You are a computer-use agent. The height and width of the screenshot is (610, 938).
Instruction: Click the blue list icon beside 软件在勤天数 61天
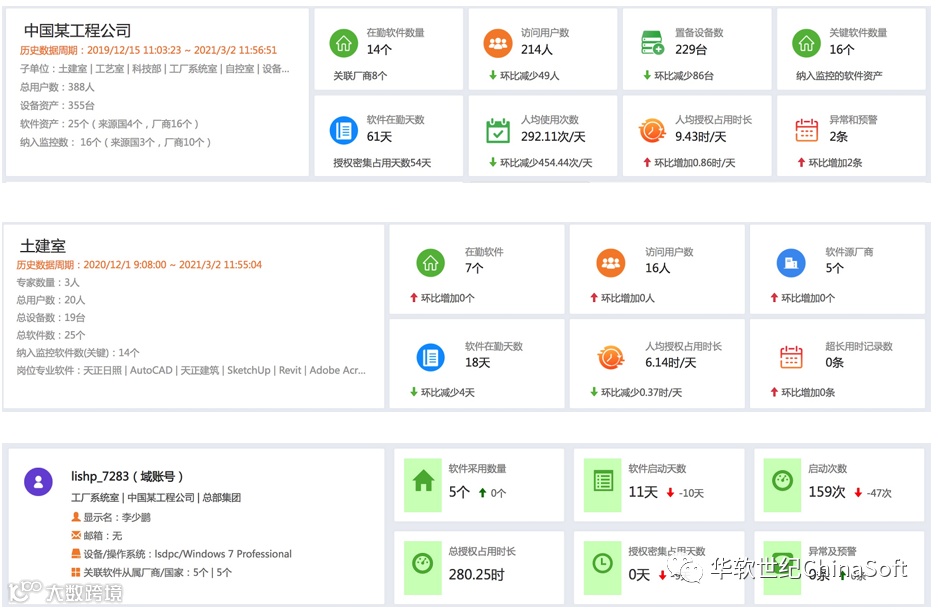point(343,130)
